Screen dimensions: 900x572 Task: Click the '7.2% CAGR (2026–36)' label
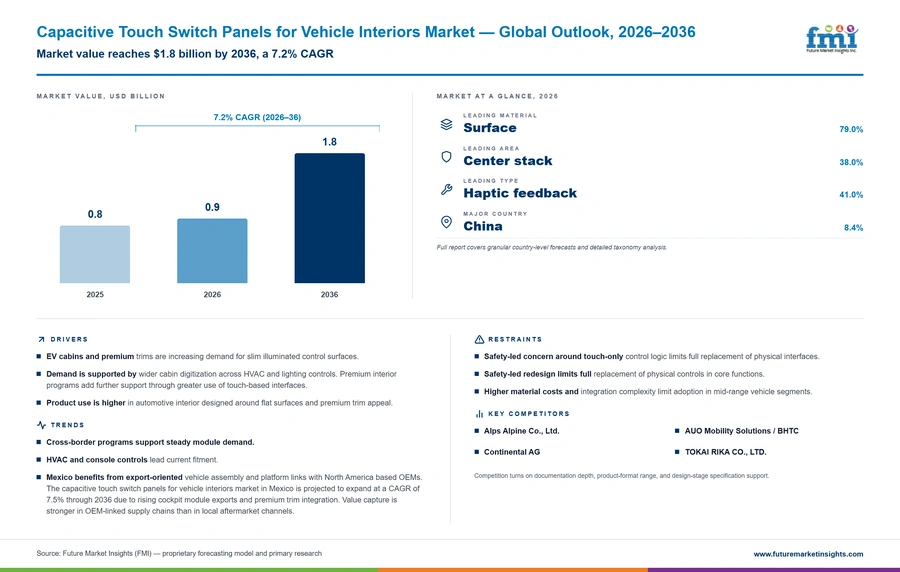point(257,117)
